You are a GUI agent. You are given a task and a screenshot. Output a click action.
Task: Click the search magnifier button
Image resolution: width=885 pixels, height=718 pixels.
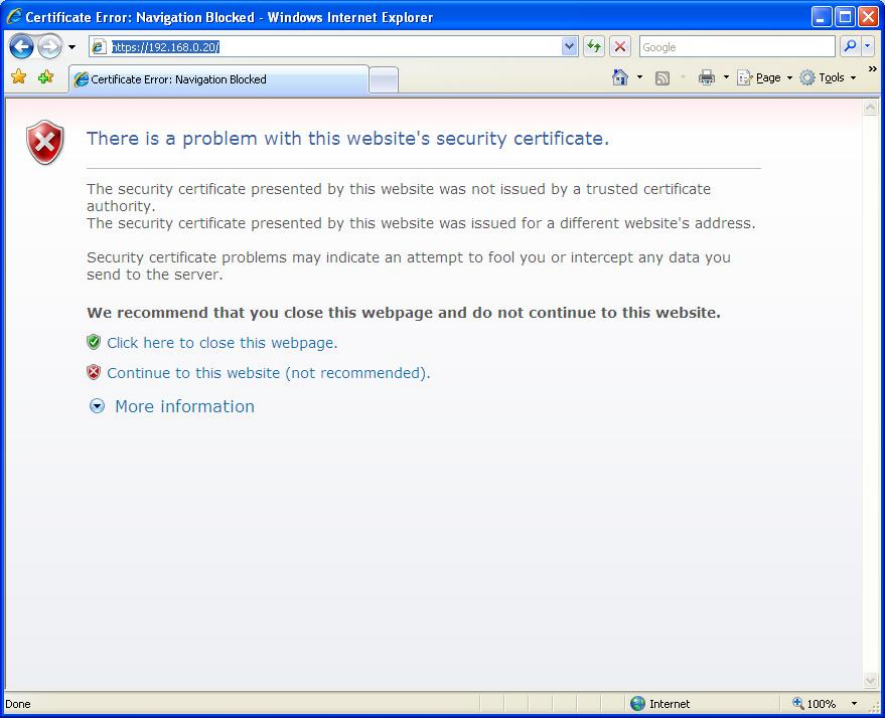[850, 47]
